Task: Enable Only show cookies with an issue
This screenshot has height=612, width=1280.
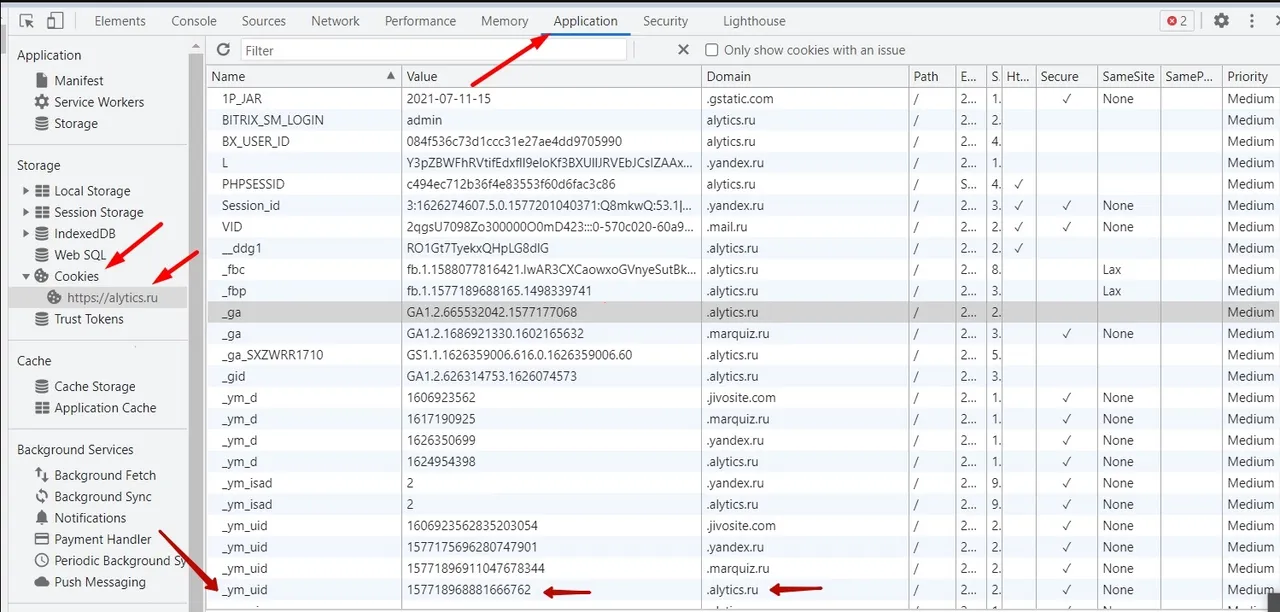Action: pos(712,50)
